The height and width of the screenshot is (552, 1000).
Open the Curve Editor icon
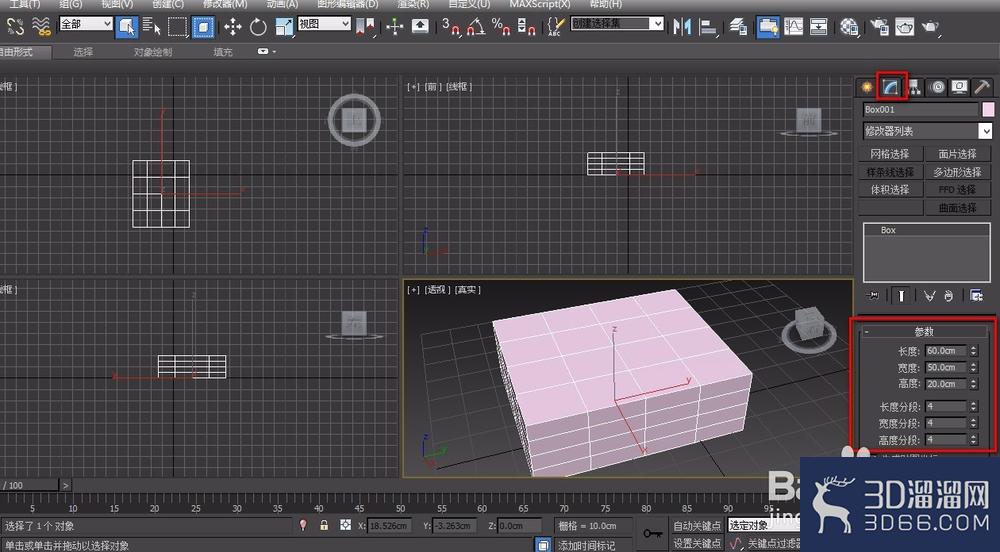pos(793,27)
